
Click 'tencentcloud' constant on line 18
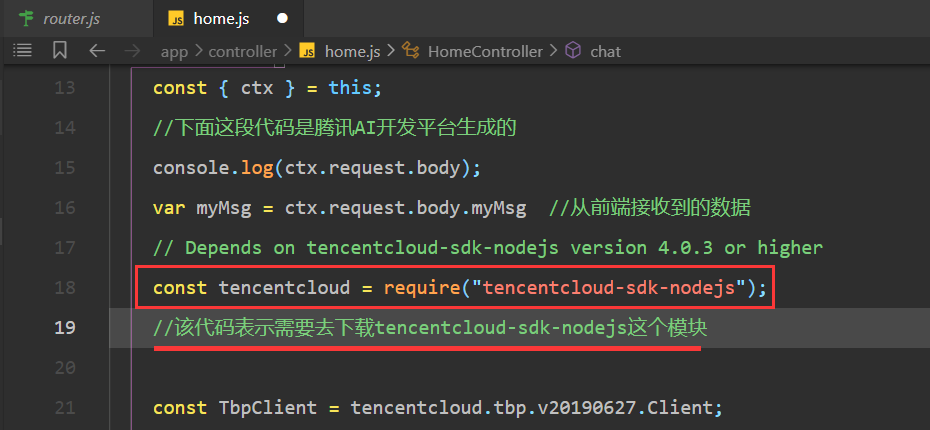[284, 288]
